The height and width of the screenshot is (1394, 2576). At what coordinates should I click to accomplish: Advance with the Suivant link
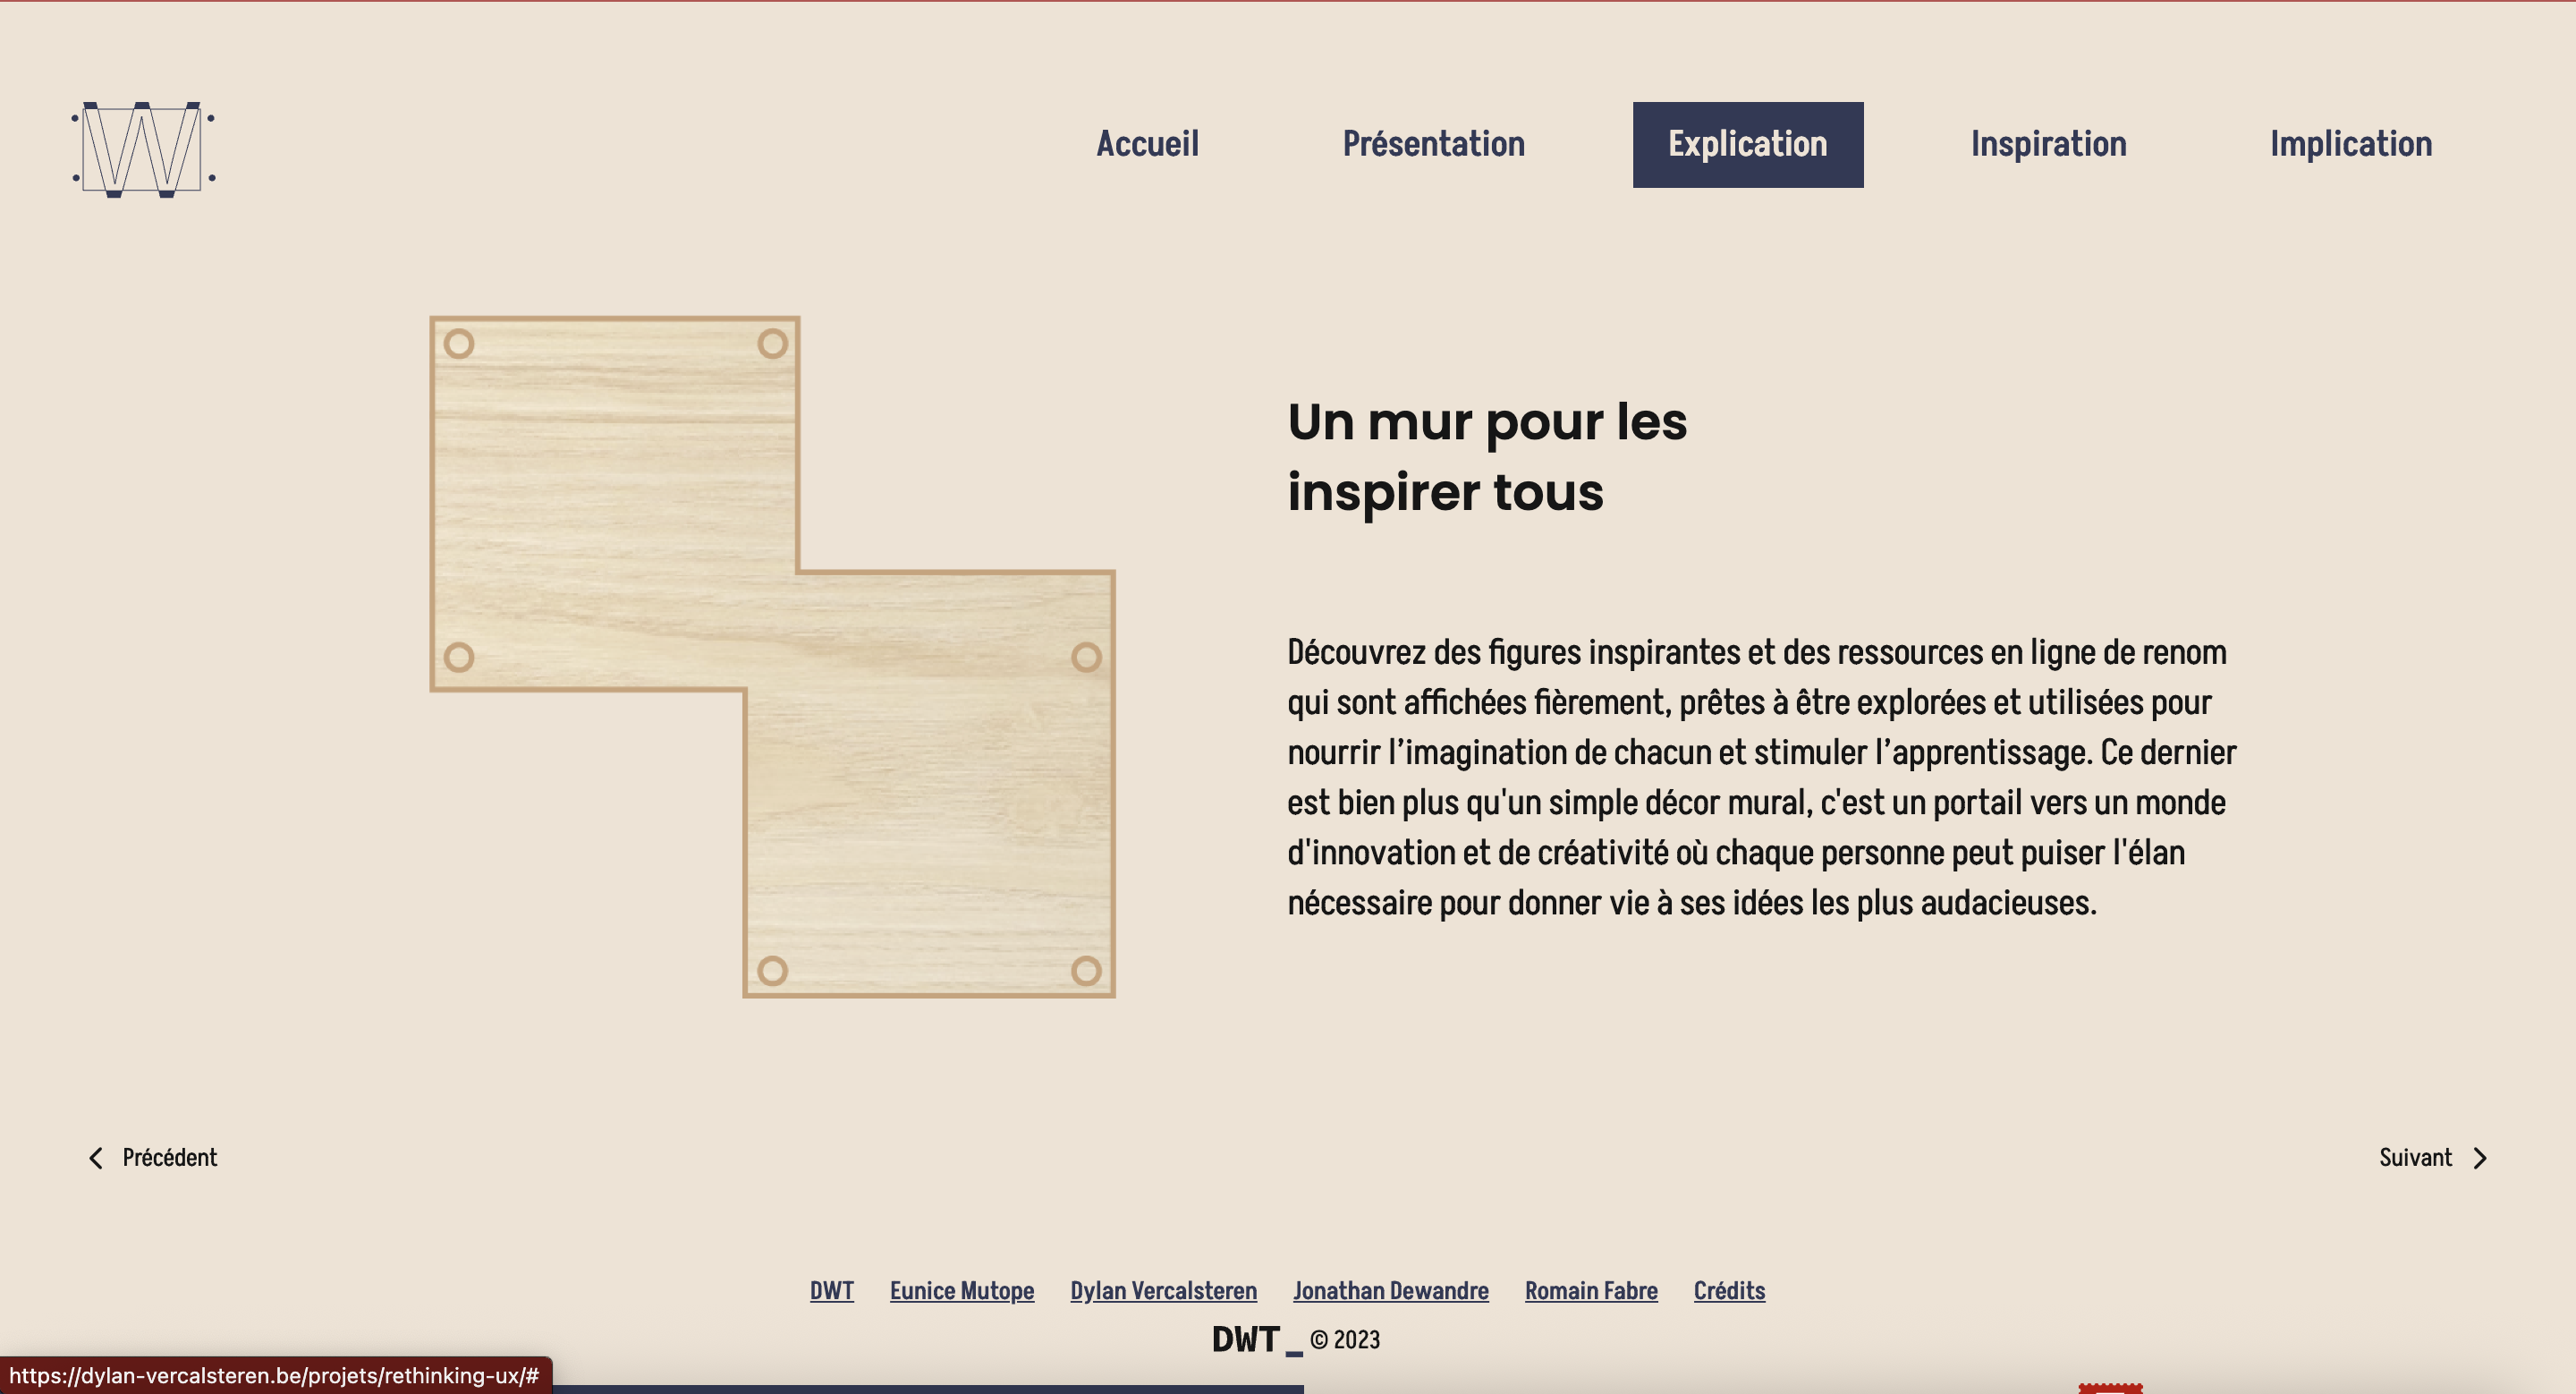click(2414, 1158)
